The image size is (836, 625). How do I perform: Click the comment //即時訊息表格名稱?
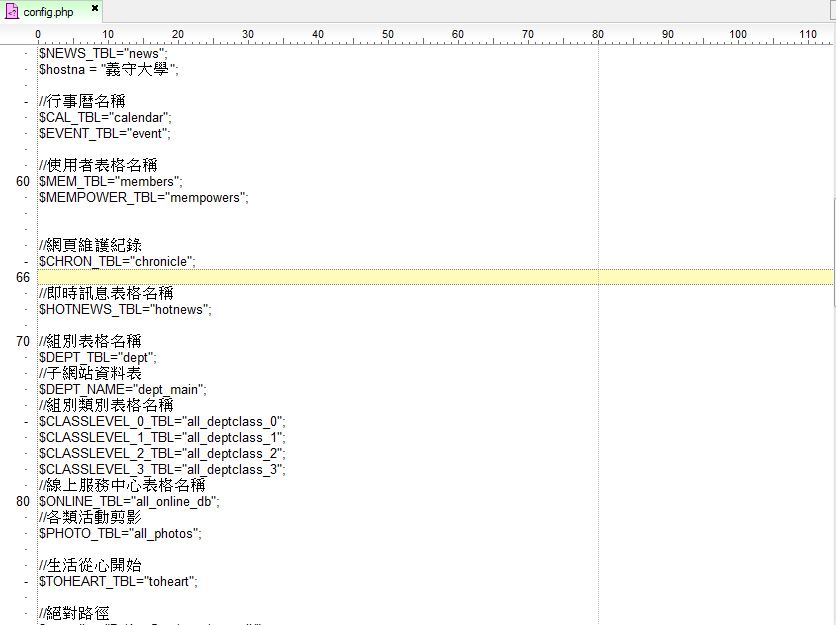pos(106,293)
